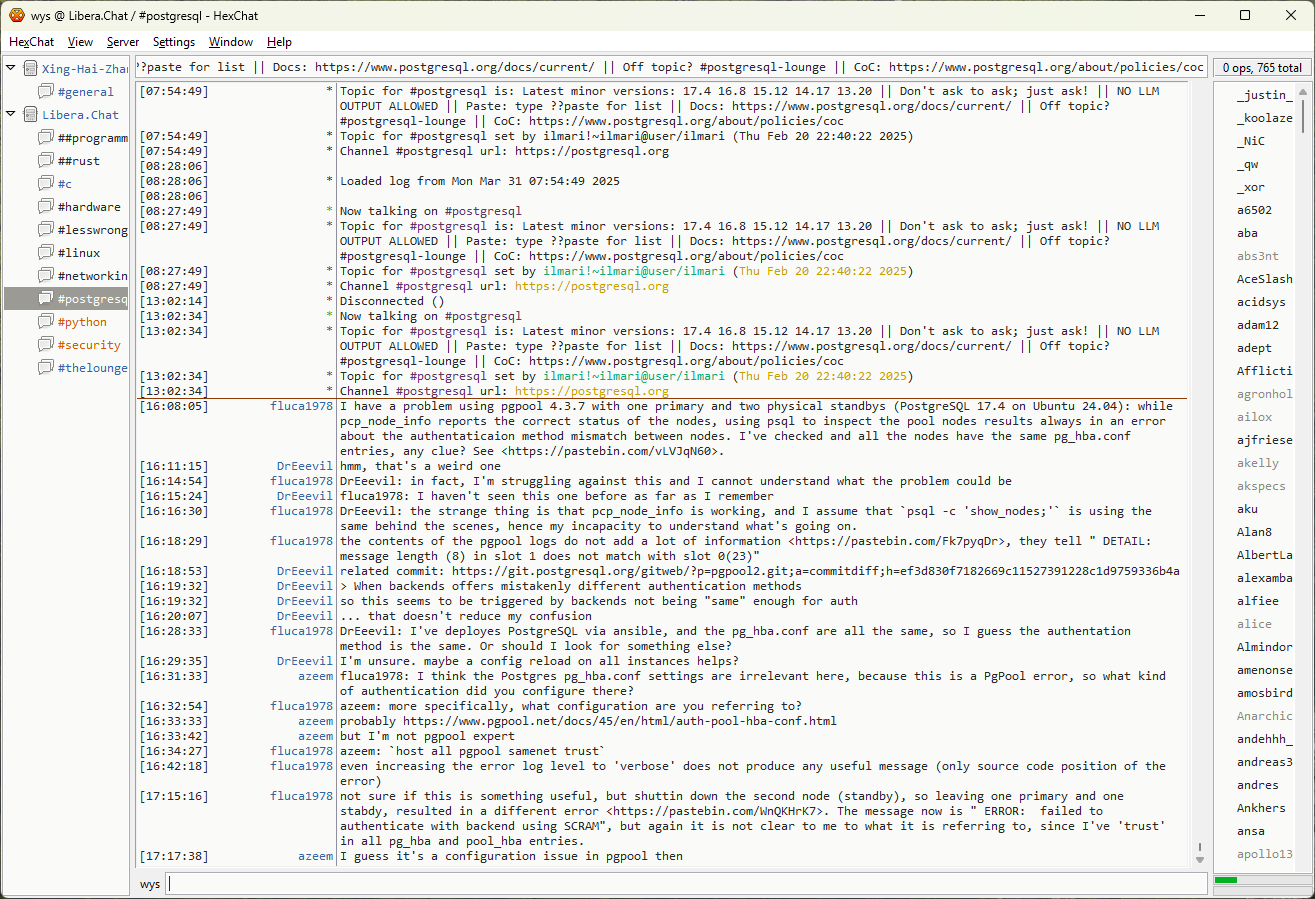Click the #general channel chat icon
The image size is (1315, 899).
[45, 92]
